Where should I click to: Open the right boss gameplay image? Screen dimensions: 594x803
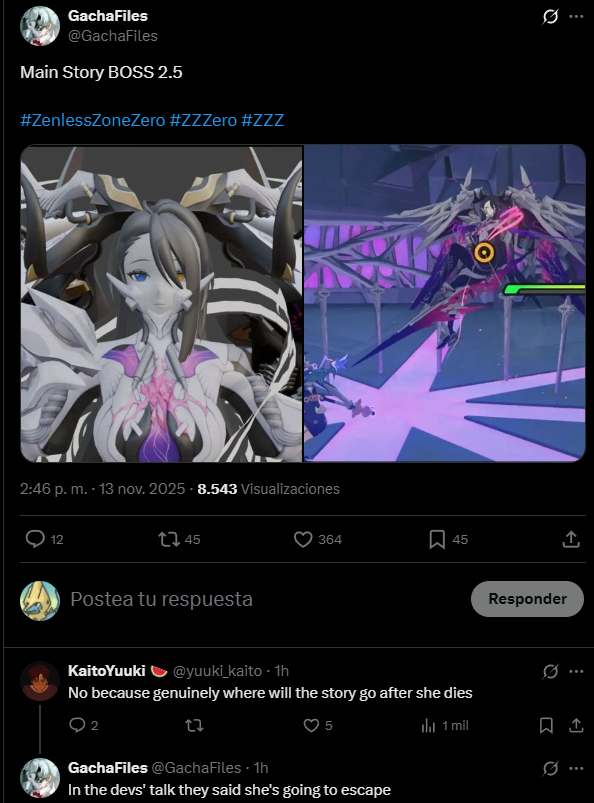tap(444, 304)
